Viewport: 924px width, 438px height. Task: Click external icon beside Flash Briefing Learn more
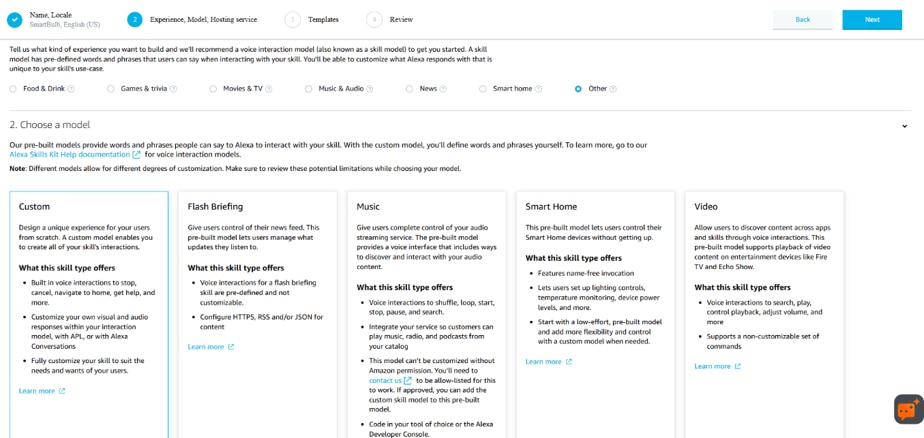[231, 347]
